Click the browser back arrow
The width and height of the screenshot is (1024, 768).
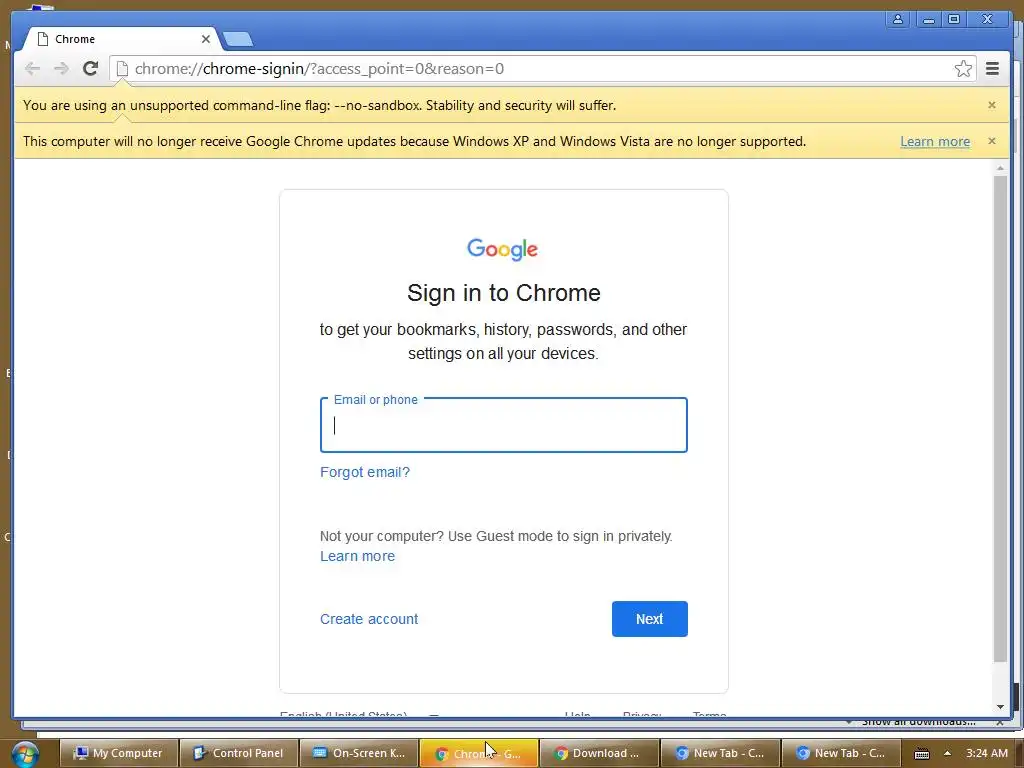[x=32, y=69]
